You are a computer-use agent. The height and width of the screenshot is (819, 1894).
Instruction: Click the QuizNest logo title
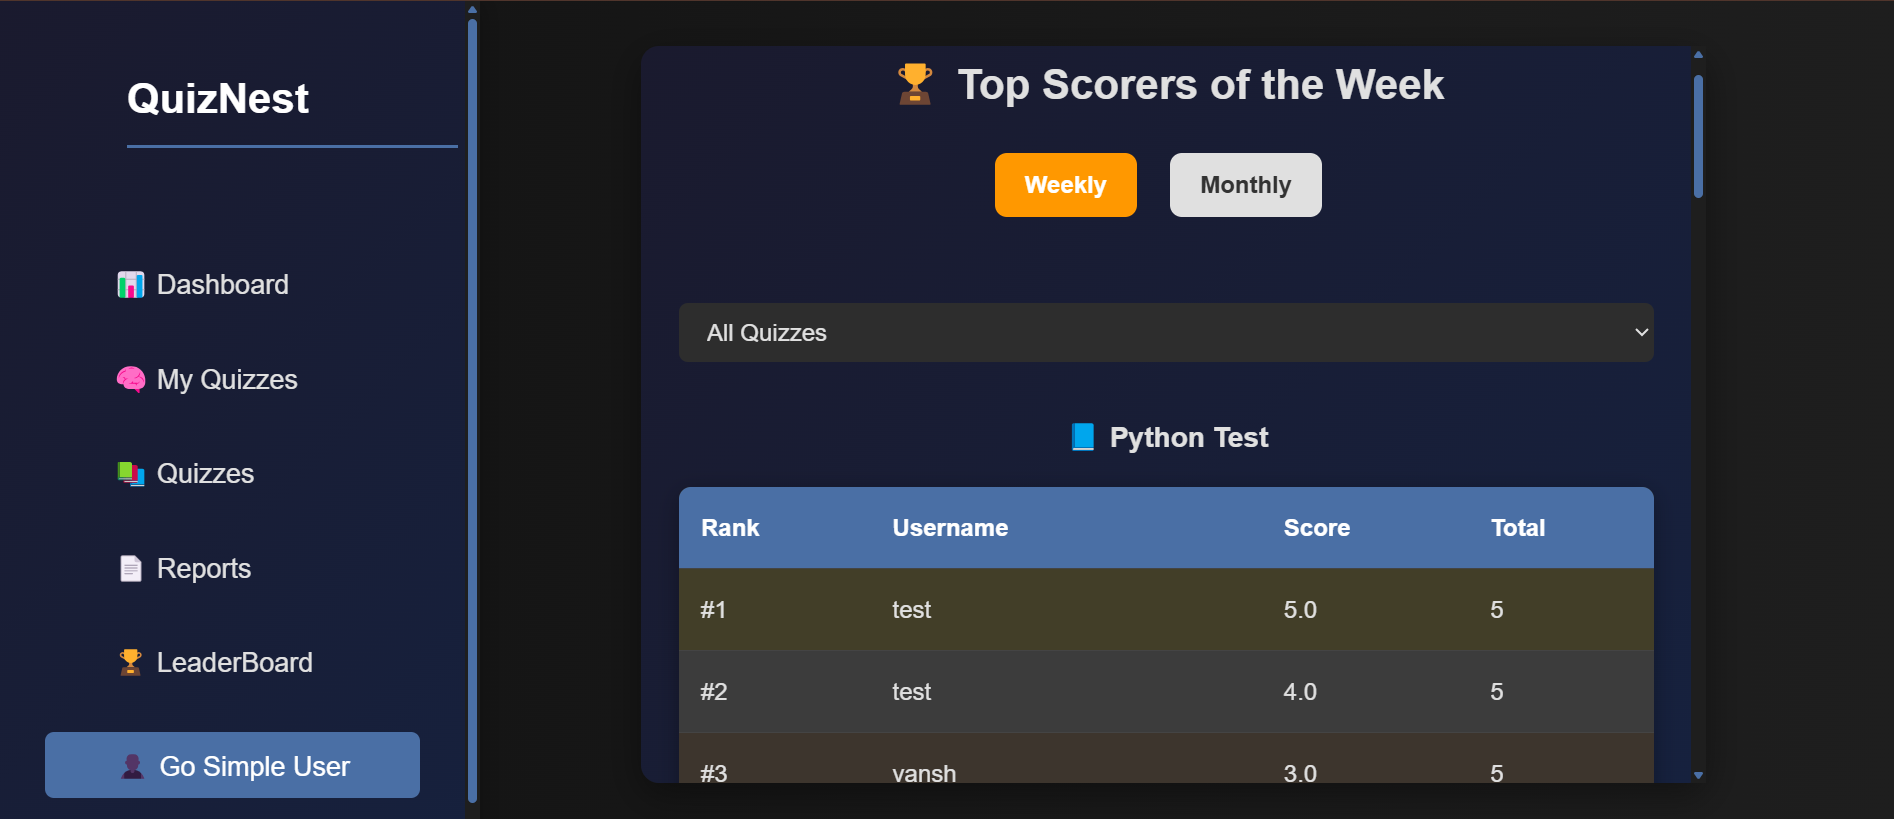coord(218,99)
